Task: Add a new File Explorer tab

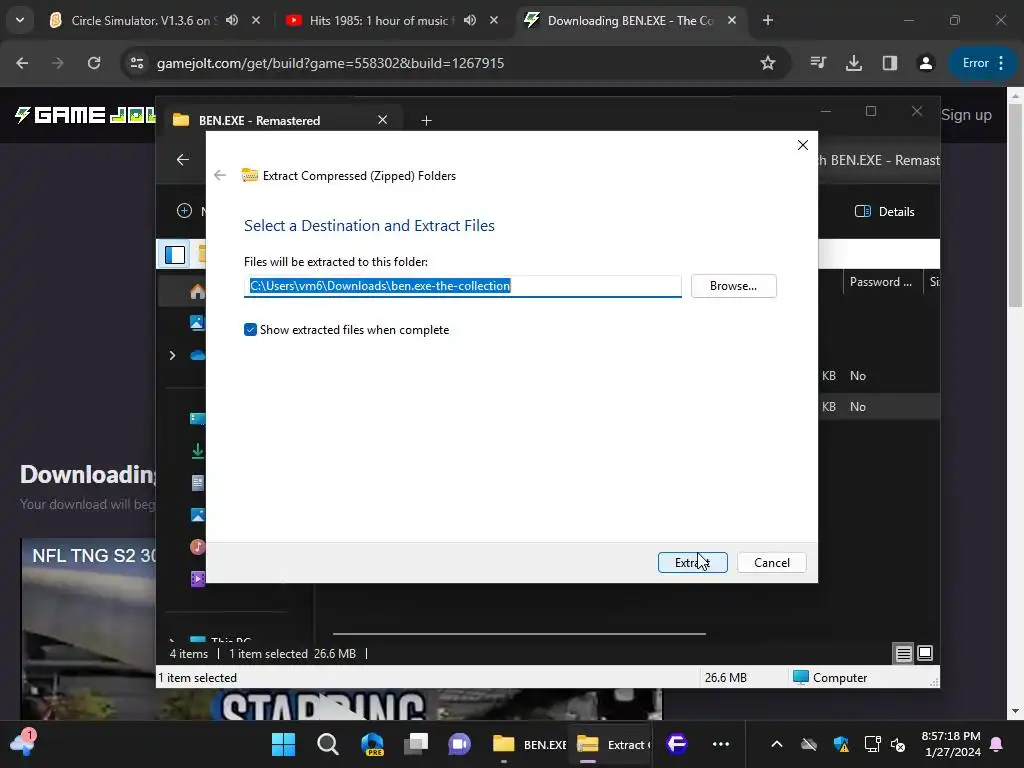Action: click(426, 120)
